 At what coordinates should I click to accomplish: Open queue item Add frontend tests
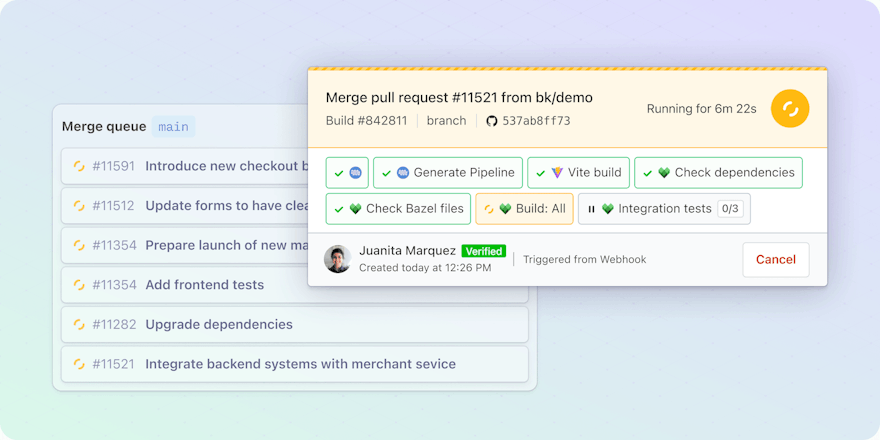tap(204, 285)
